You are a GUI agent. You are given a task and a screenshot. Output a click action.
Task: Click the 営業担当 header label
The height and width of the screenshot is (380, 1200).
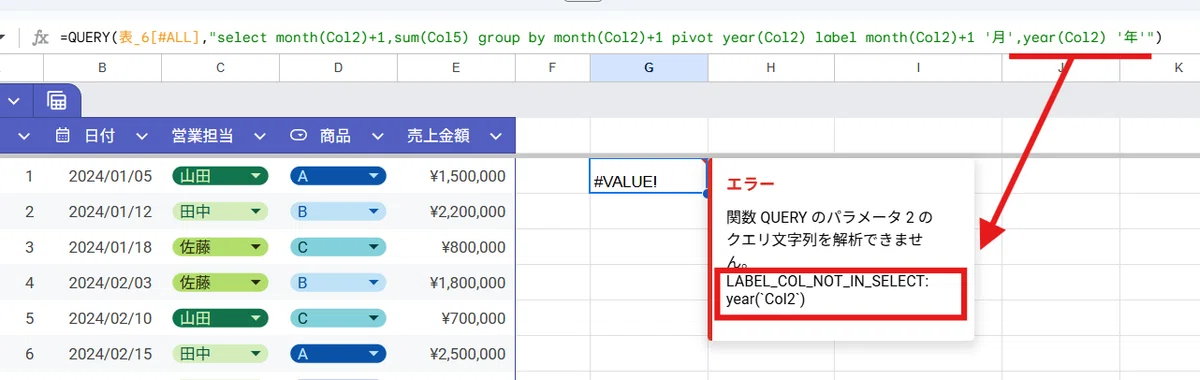point(202,135)
